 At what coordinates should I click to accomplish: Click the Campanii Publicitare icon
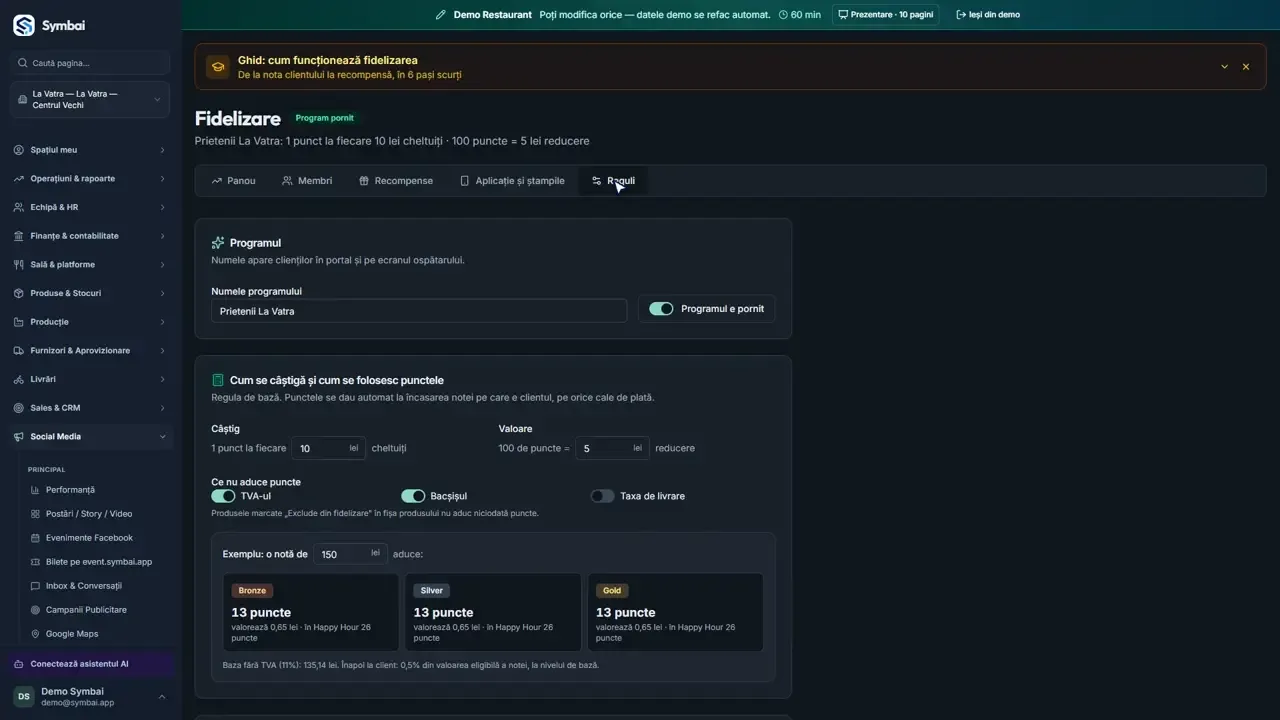[x=36, y=610]
